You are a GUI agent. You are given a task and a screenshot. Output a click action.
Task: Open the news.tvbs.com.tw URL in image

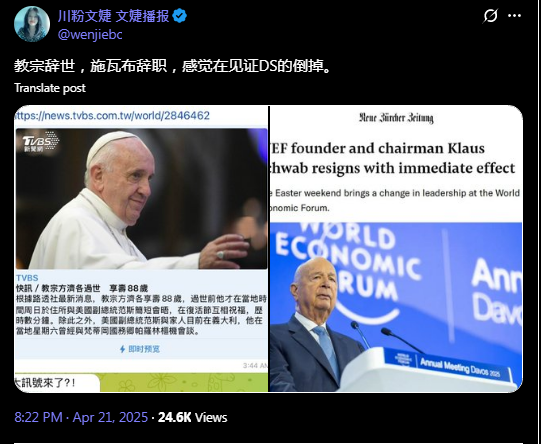(x=112, y=115)
